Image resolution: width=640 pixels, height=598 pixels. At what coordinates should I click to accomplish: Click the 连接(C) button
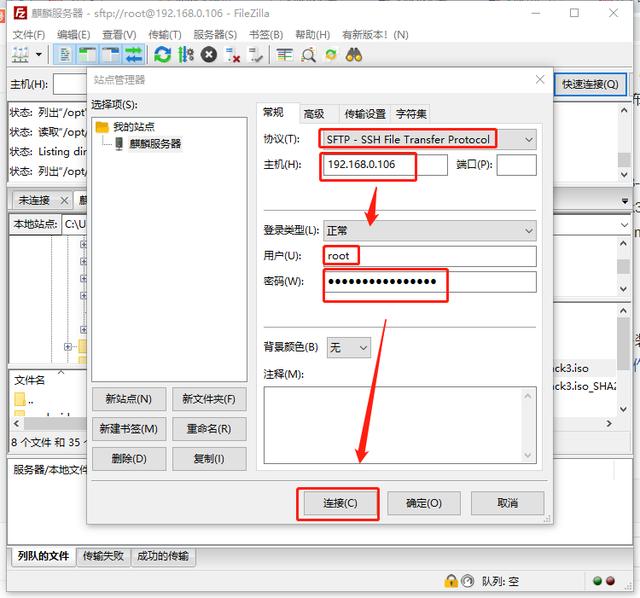coord(340,503)
